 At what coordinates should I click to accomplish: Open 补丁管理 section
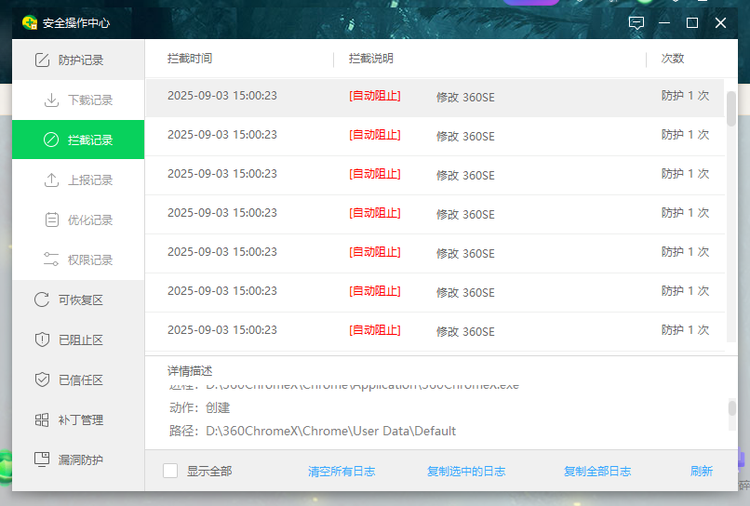(78, 420)
